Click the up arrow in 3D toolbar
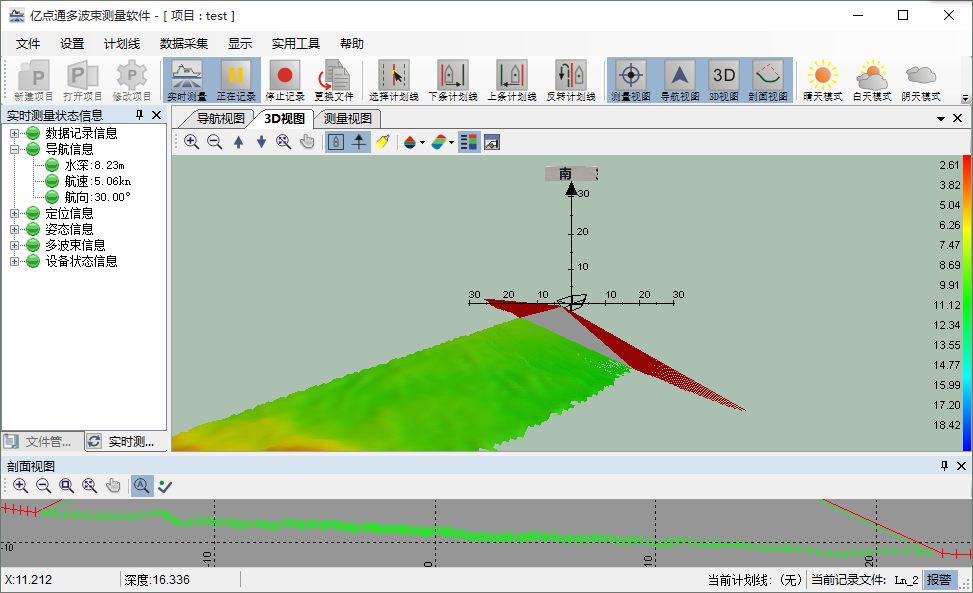Screen dimensions: 973x593 point(238,142)
